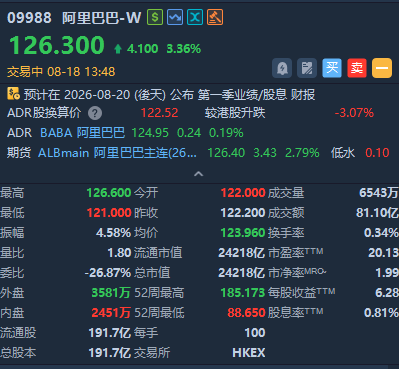Click the blue chart trend icon

tap(175, 17)
